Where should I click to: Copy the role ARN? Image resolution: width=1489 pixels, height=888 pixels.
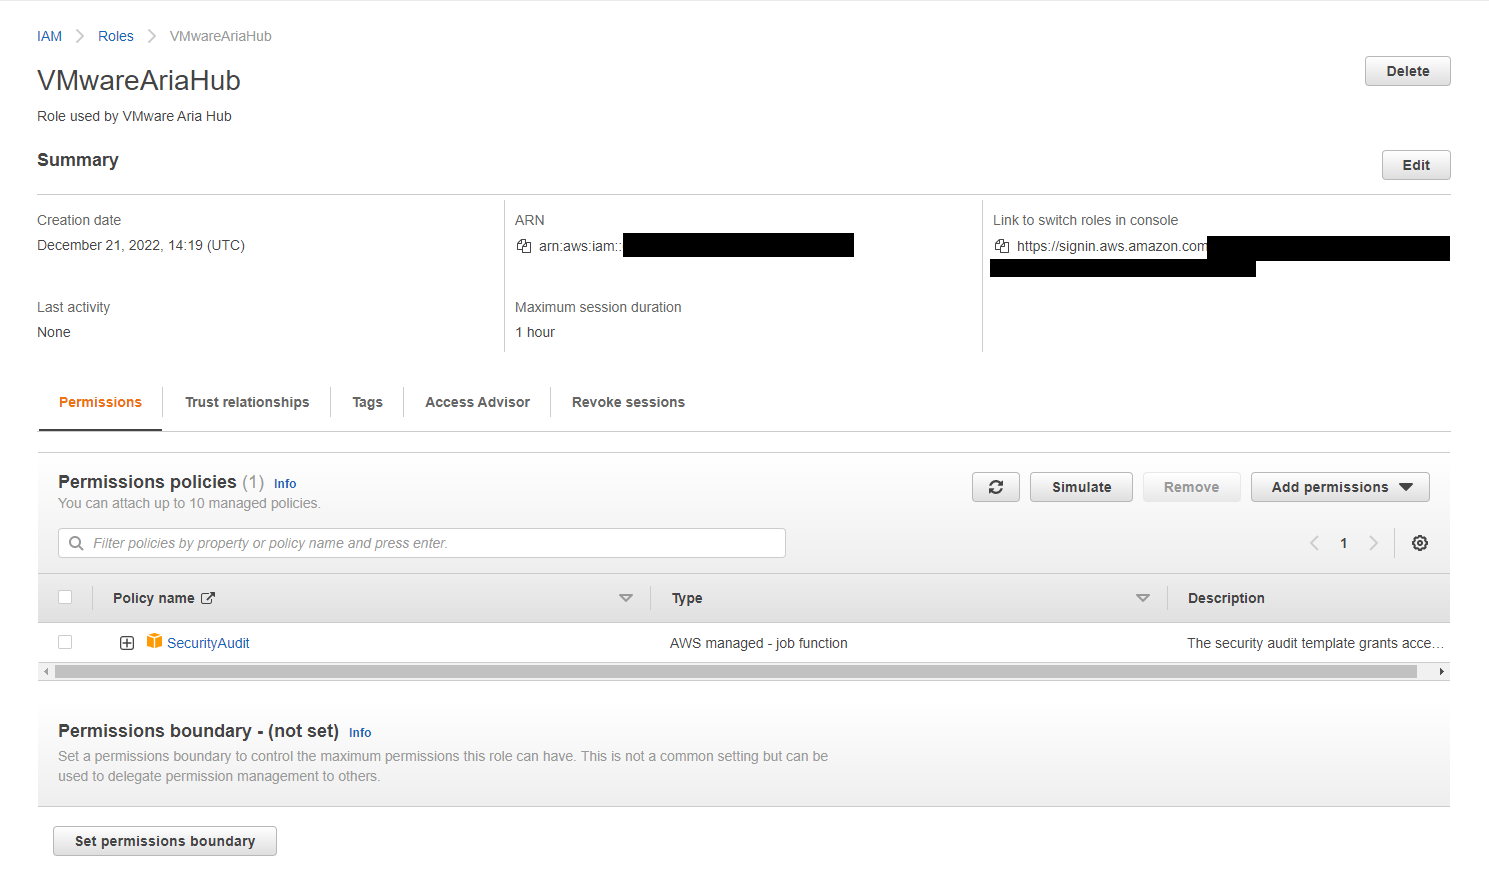[x=524, y=245]
